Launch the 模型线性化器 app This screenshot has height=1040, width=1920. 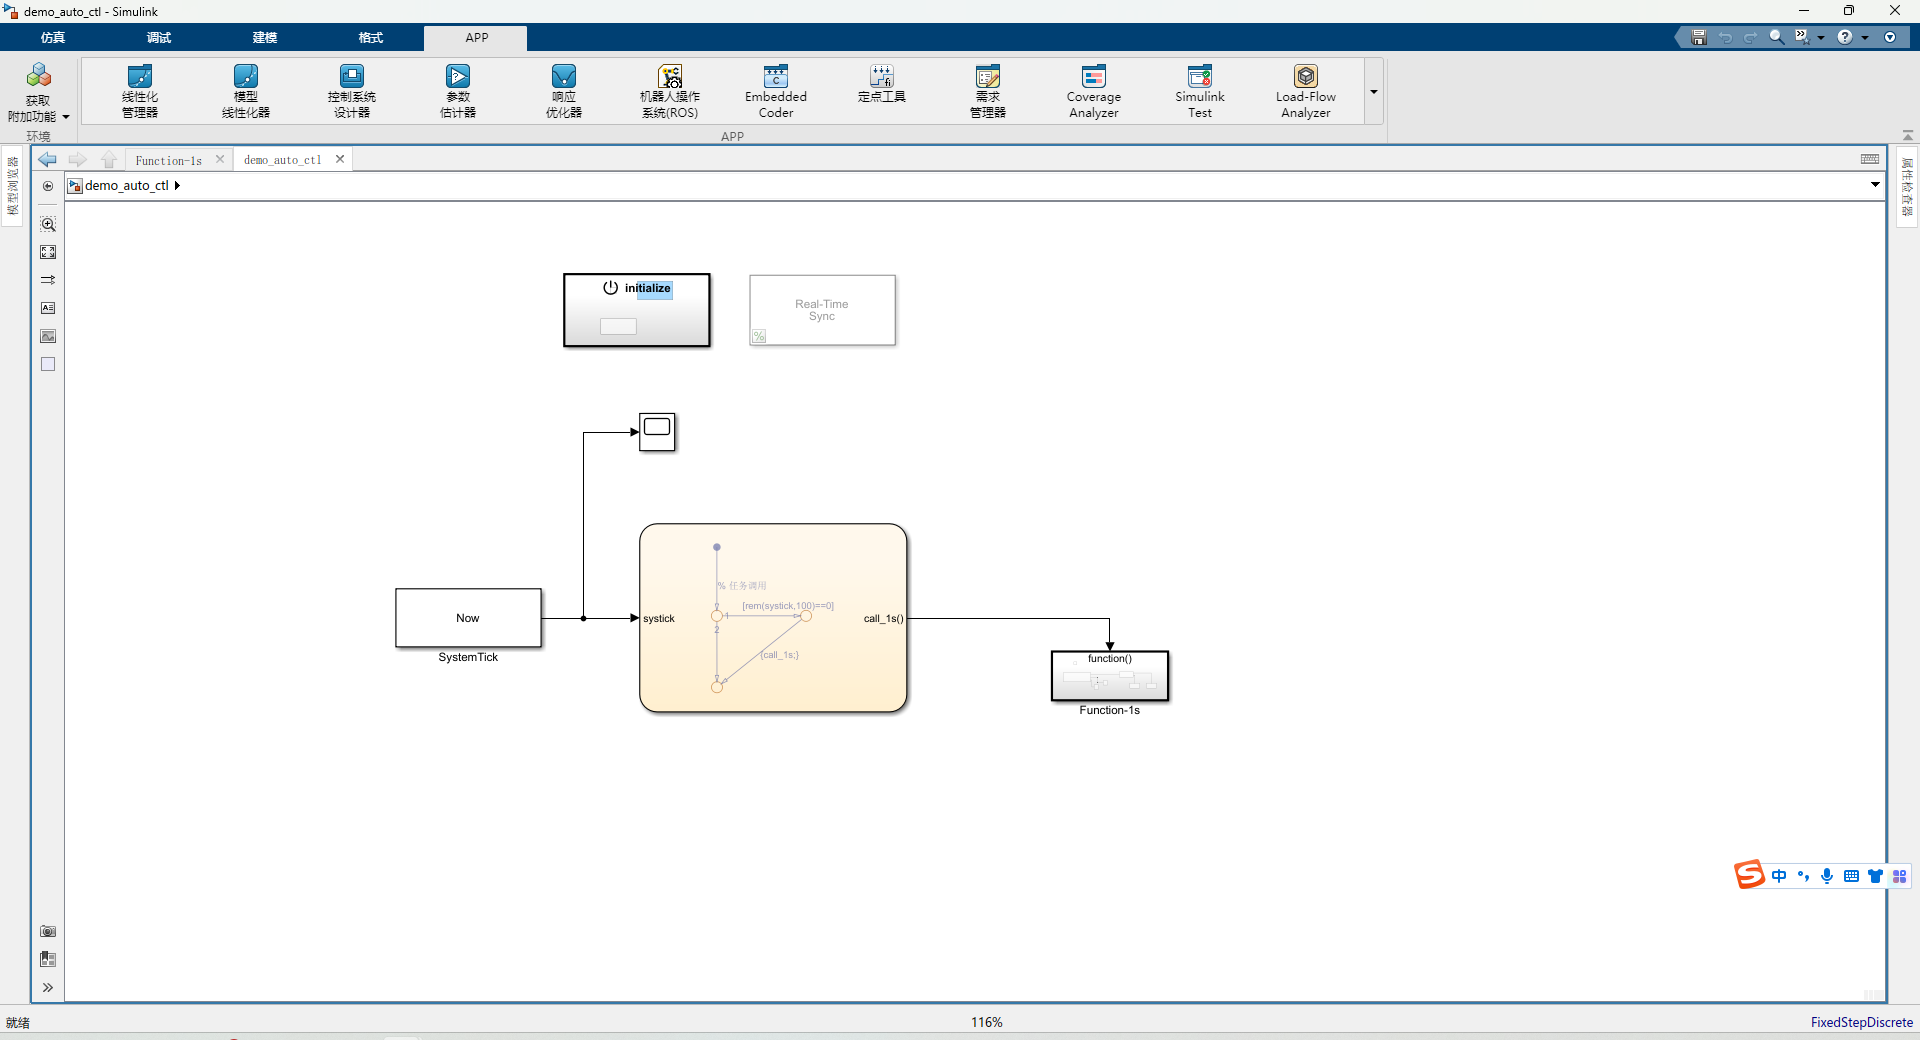[246, 91]
